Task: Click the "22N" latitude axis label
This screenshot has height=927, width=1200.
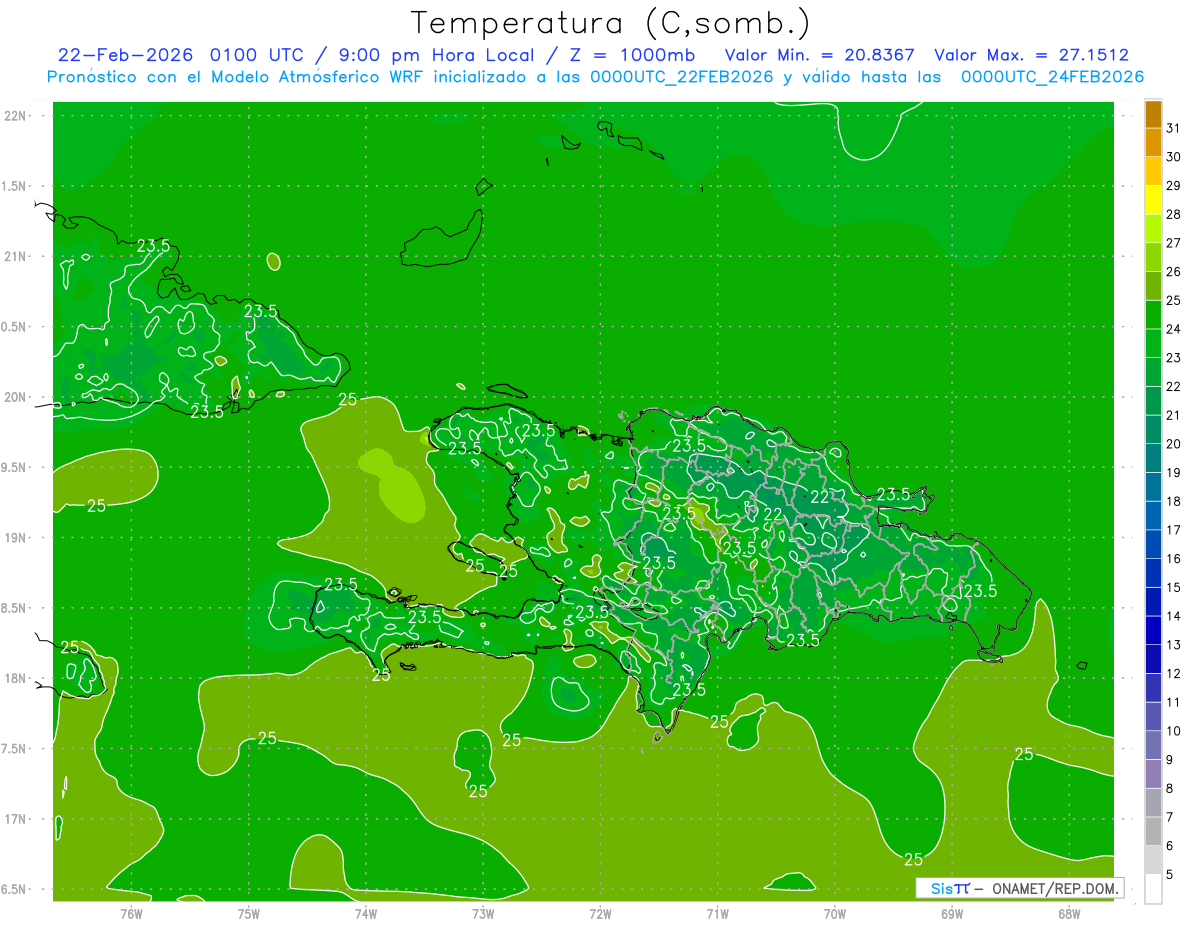Action: [16, 116]
